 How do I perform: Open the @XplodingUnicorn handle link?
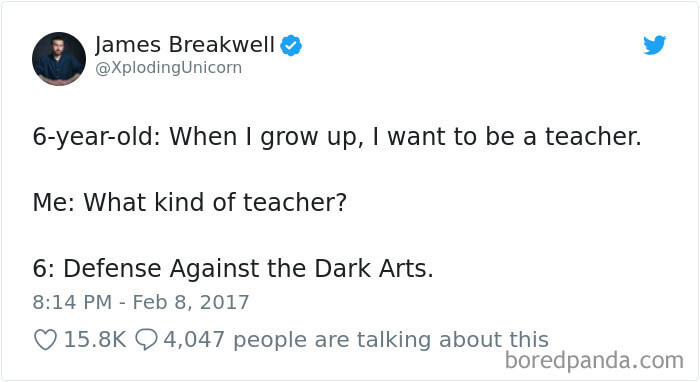(169, 68)
